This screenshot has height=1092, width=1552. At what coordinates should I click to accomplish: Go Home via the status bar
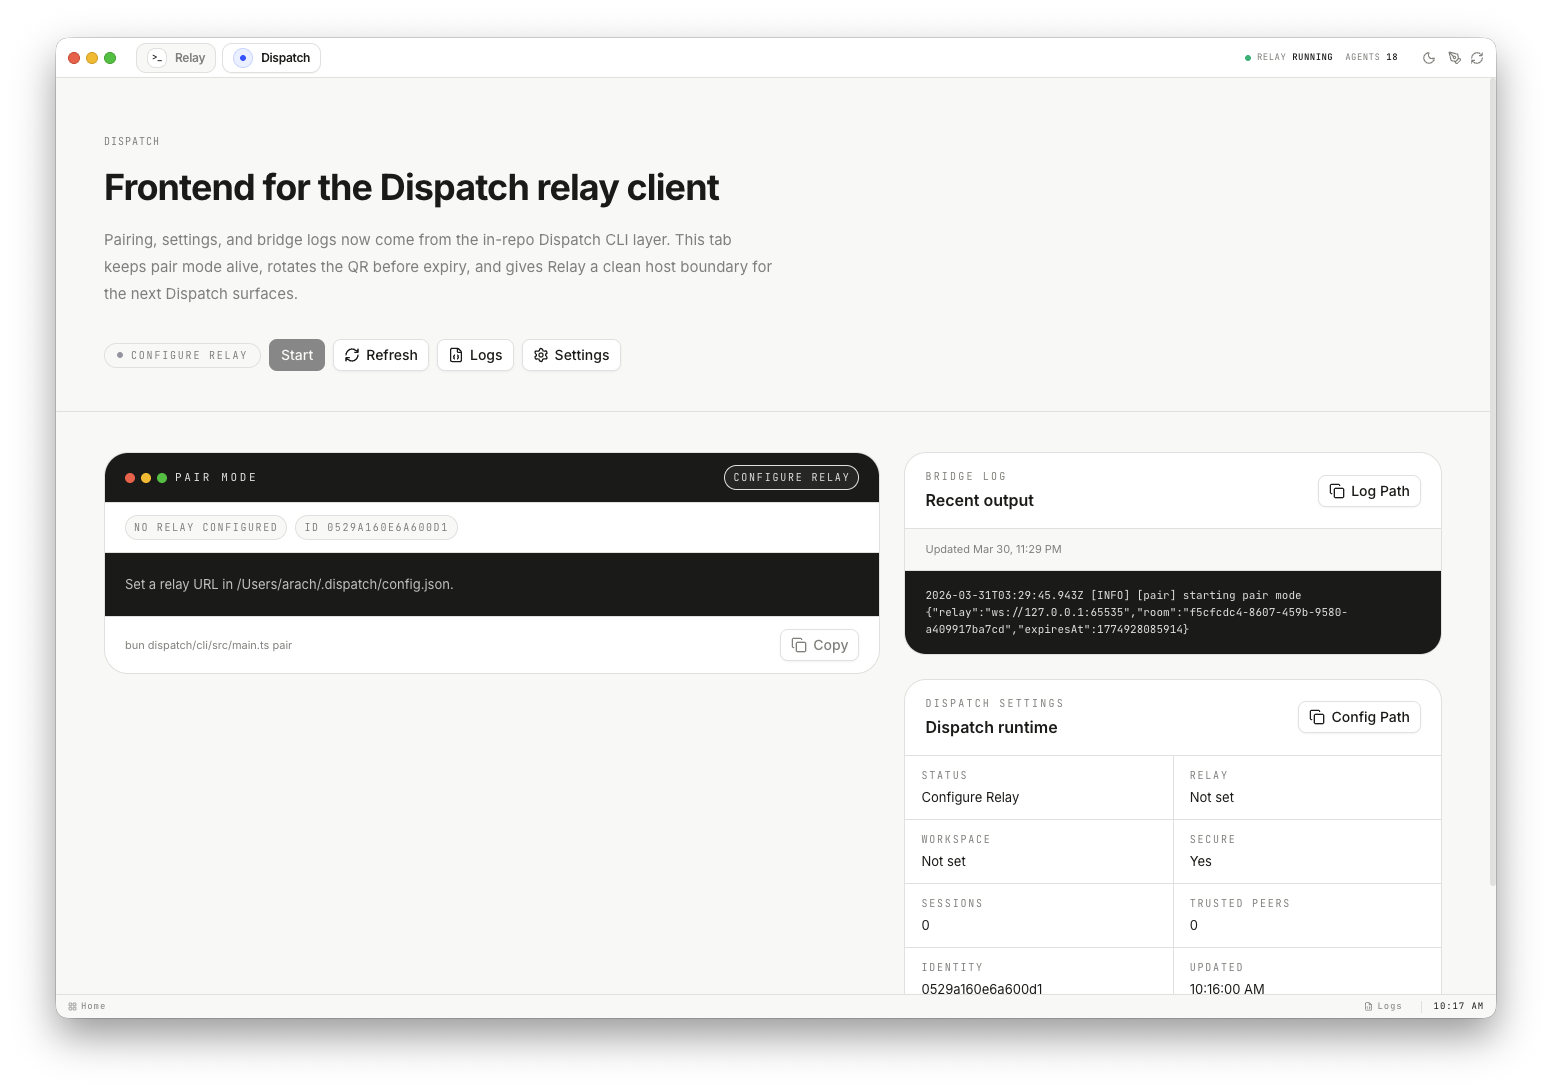(x=87, y=1006)
